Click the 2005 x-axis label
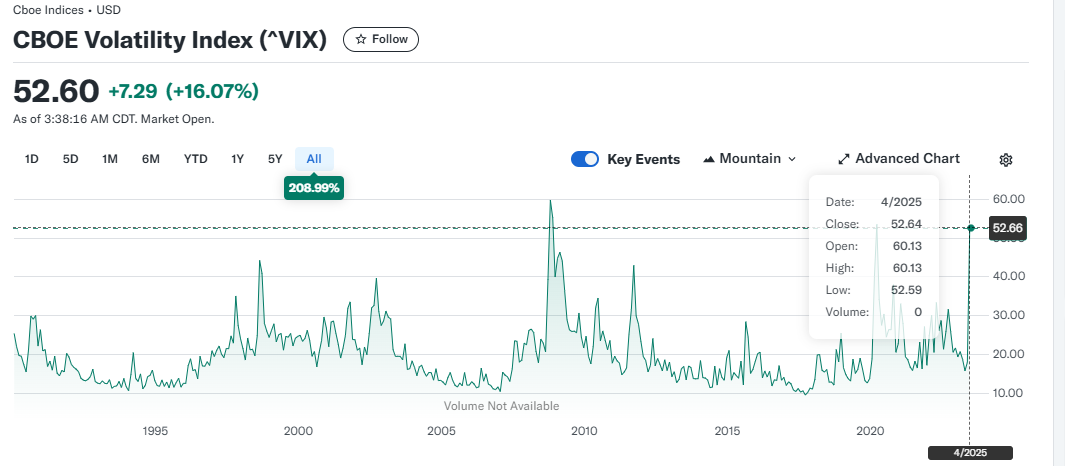The image size is (1065, 466). point(441,431)
